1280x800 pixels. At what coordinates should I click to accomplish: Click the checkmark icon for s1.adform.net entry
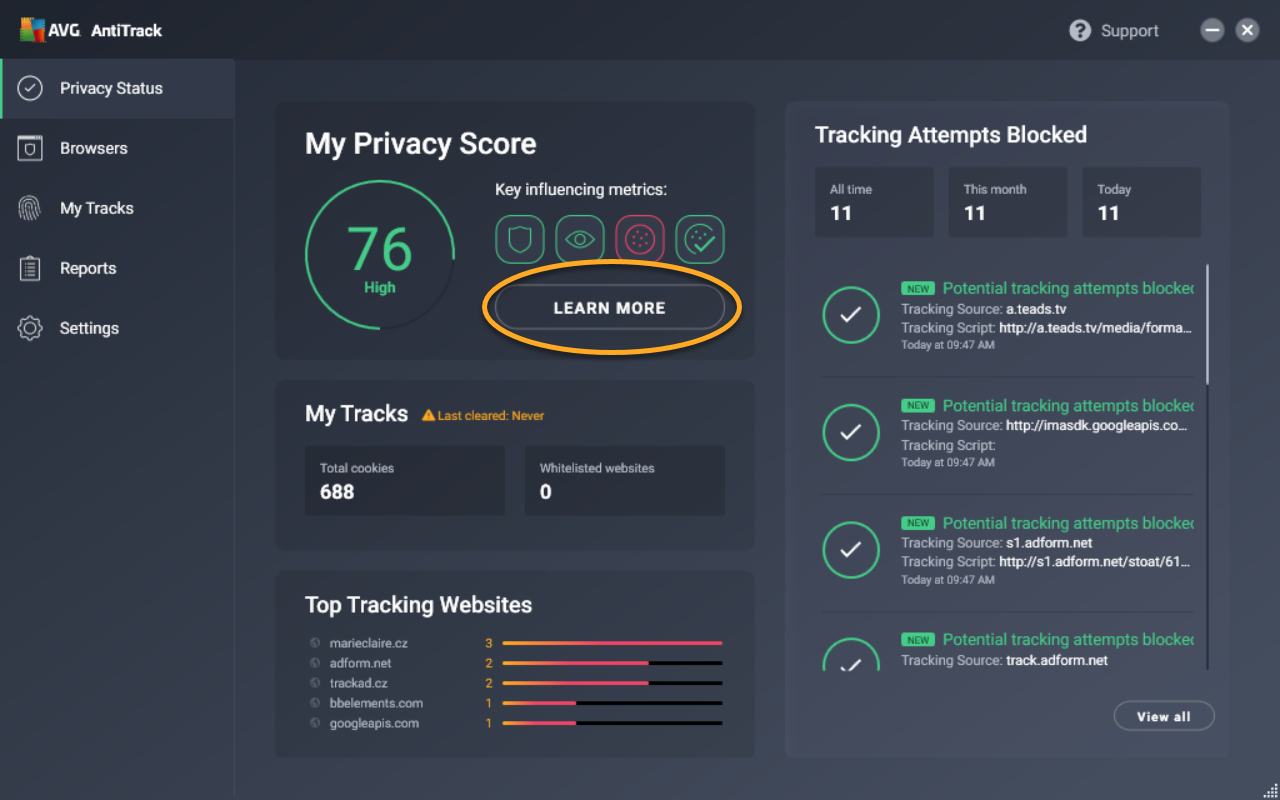click(x=851, y=549)
